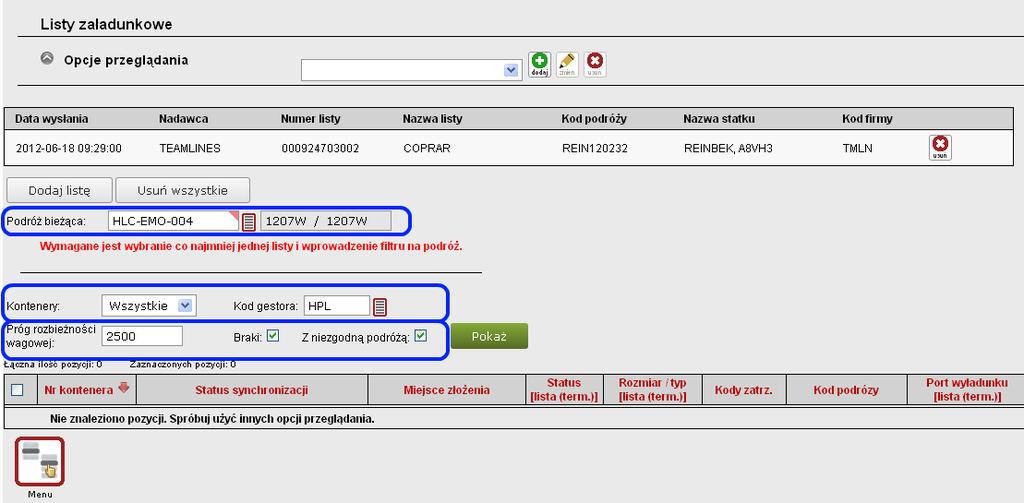
Task: Click the Podróż bieżąca field with HLC-EMO-004
Action: [x=174, y=221]
